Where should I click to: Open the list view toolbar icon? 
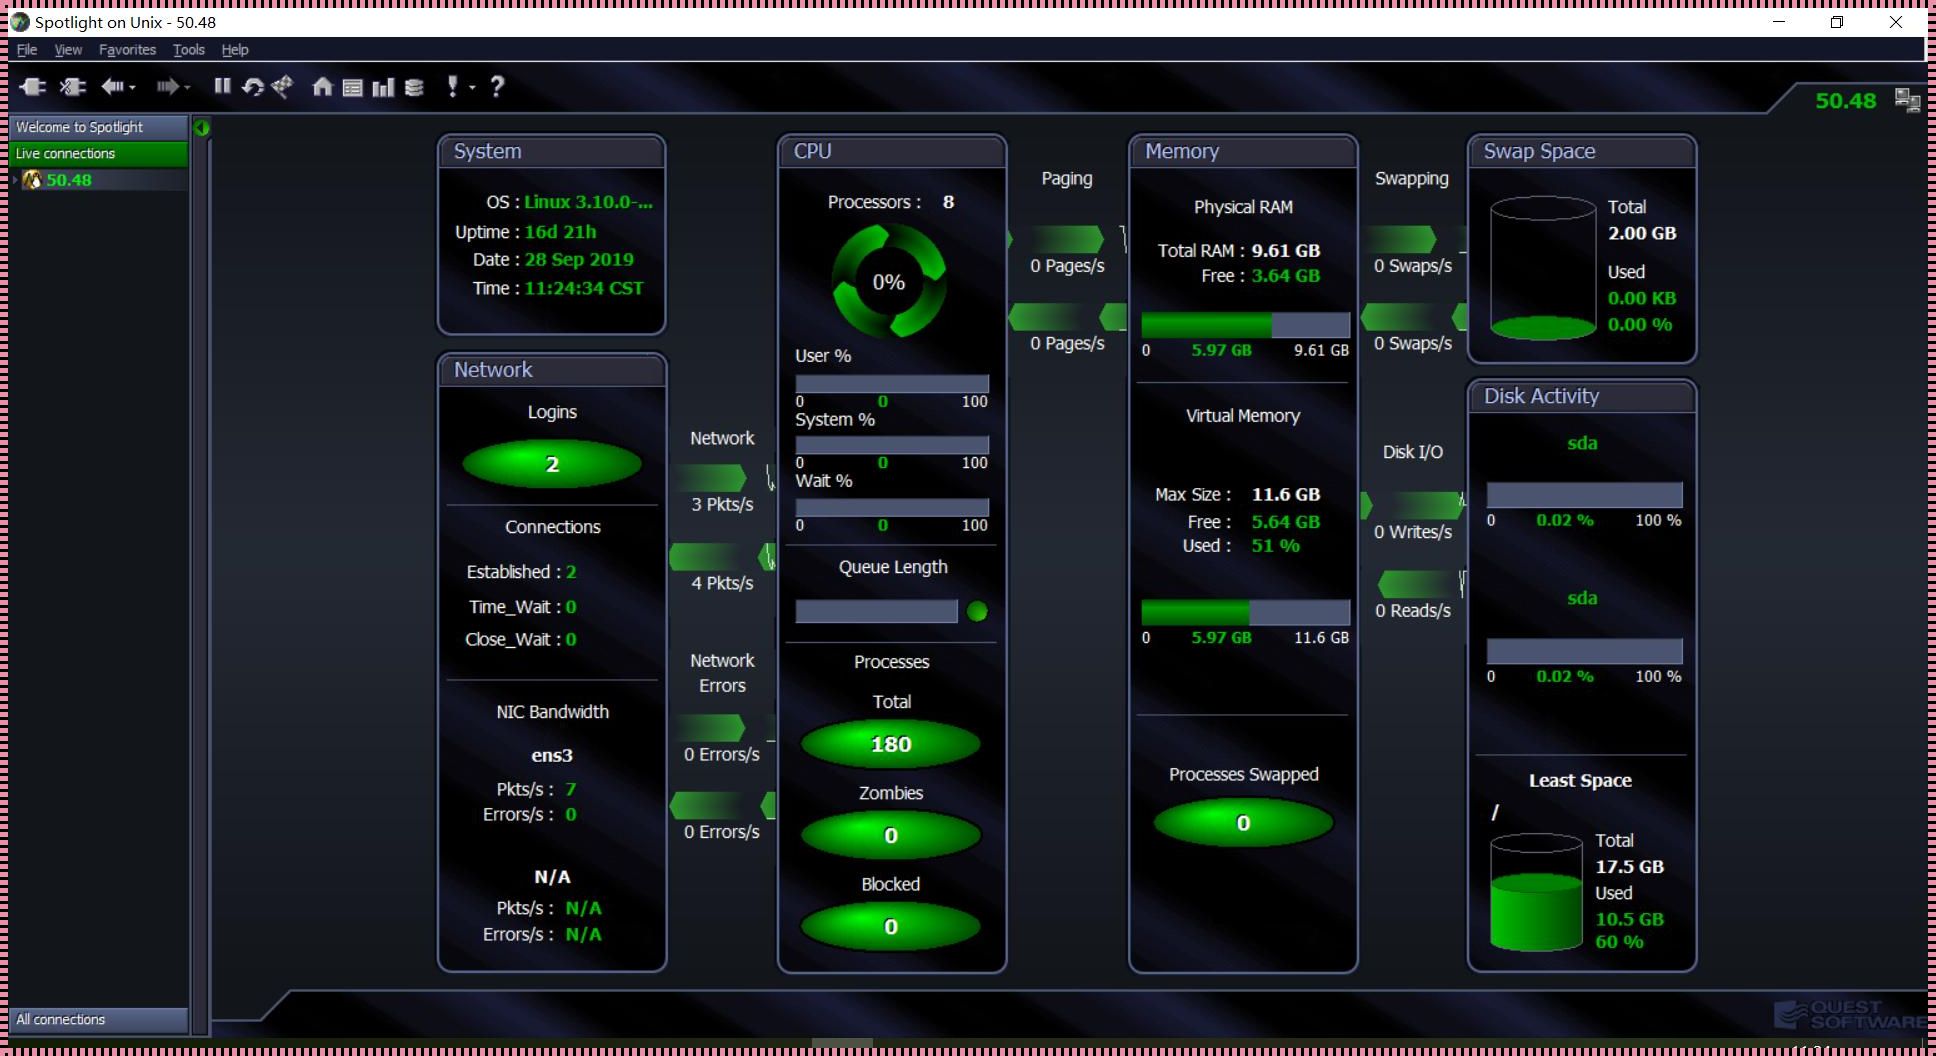[x=352, y=88]
